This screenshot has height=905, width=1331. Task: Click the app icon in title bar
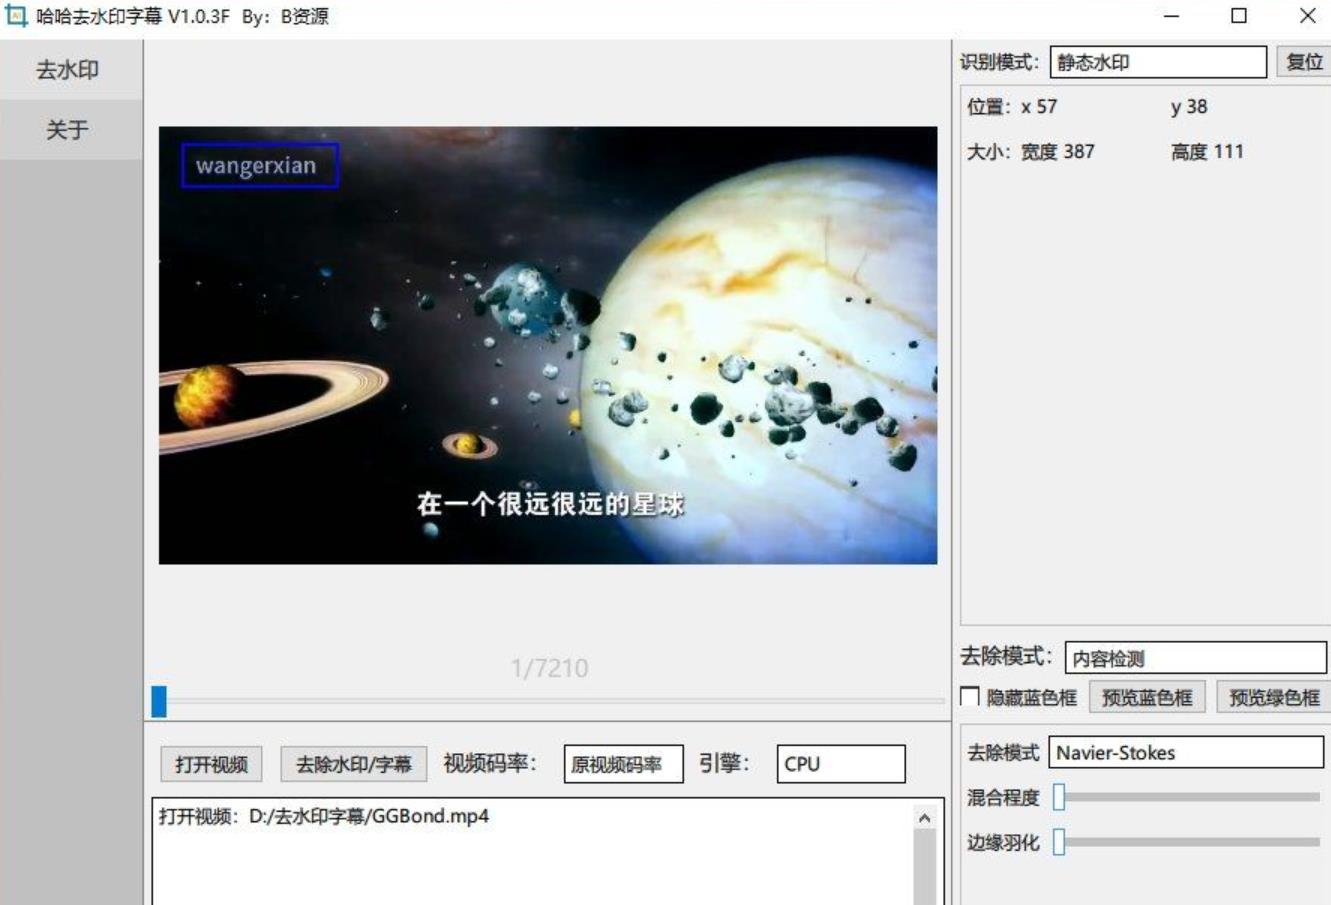pyautogui.click(x=16, y=16)
